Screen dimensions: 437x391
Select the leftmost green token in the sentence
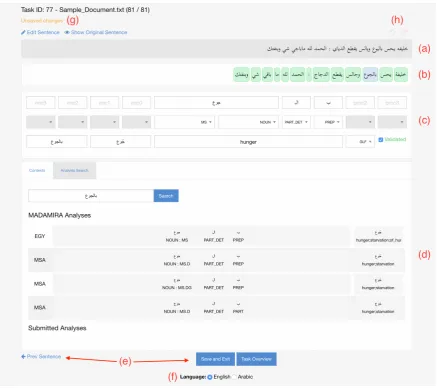coord(241,75)
